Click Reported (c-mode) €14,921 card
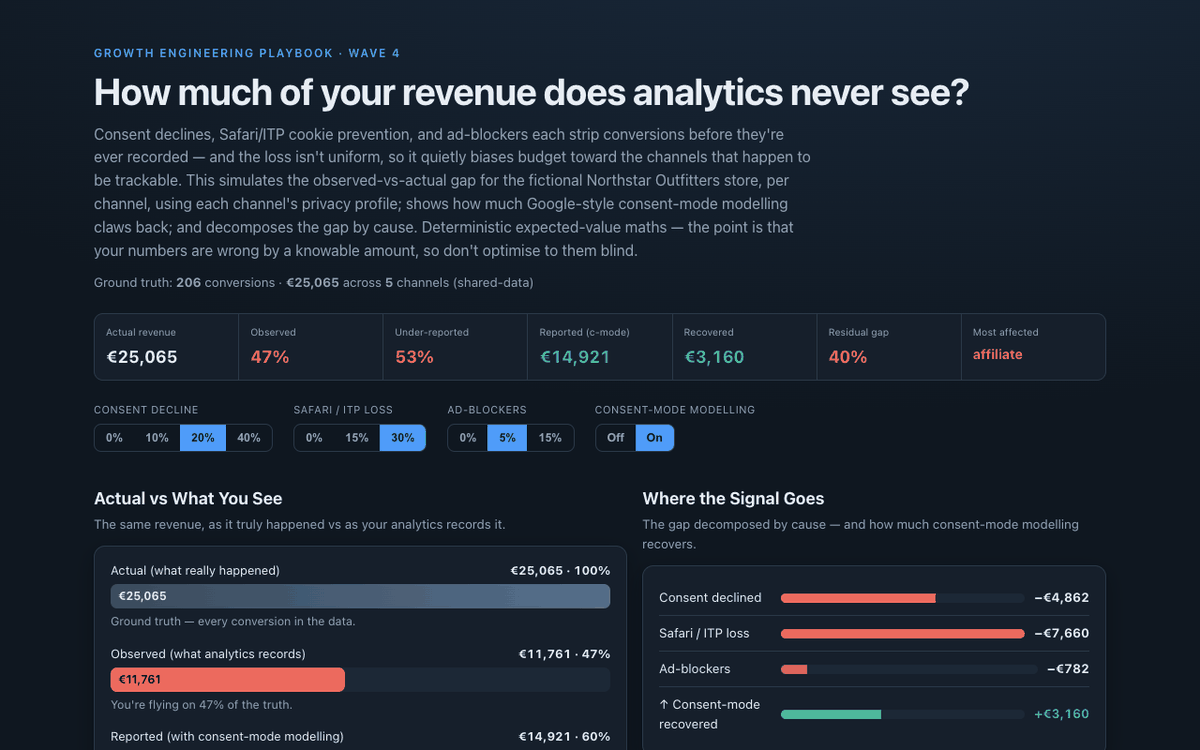 point(599,347)
